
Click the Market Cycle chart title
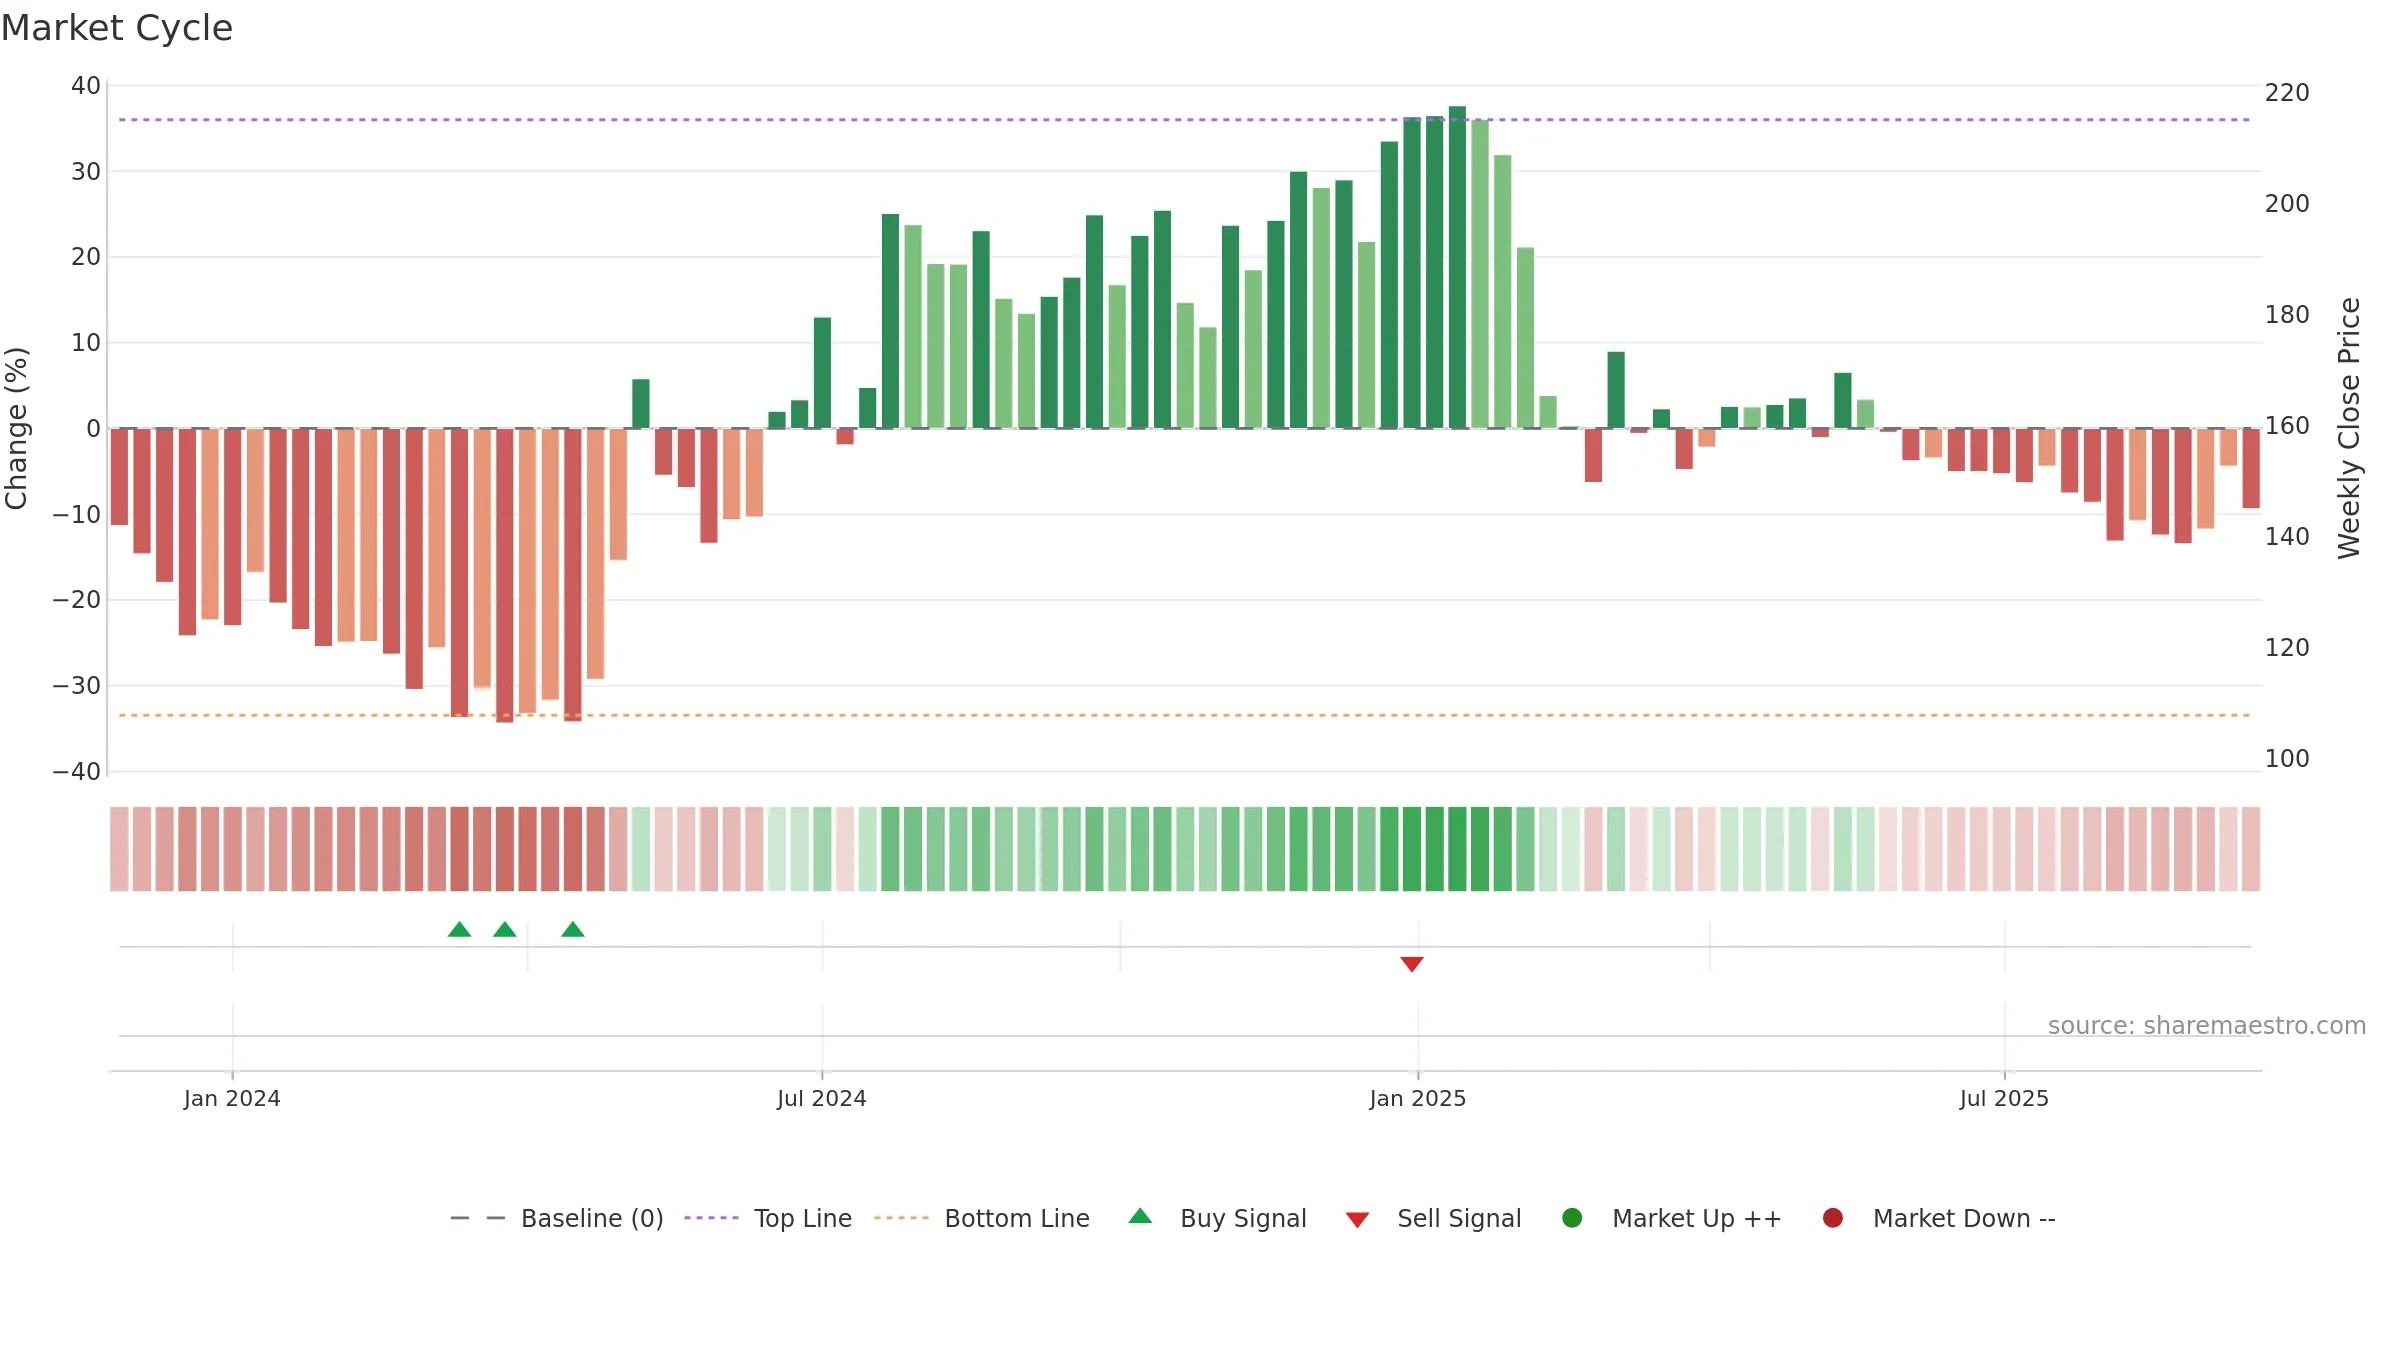[x=117, y=28]
